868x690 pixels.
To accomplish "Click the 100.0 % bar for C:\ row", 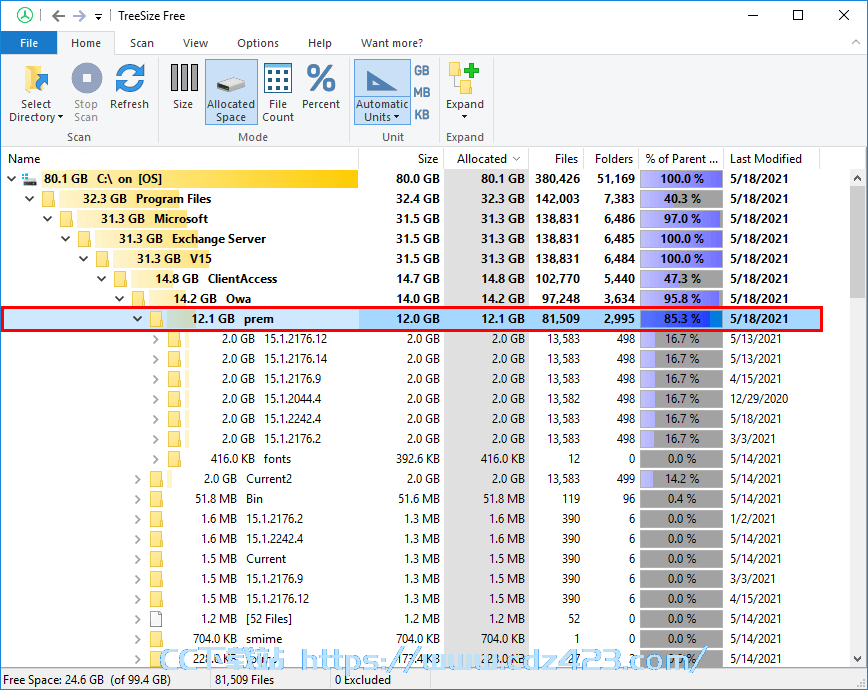I will point(681,179).
